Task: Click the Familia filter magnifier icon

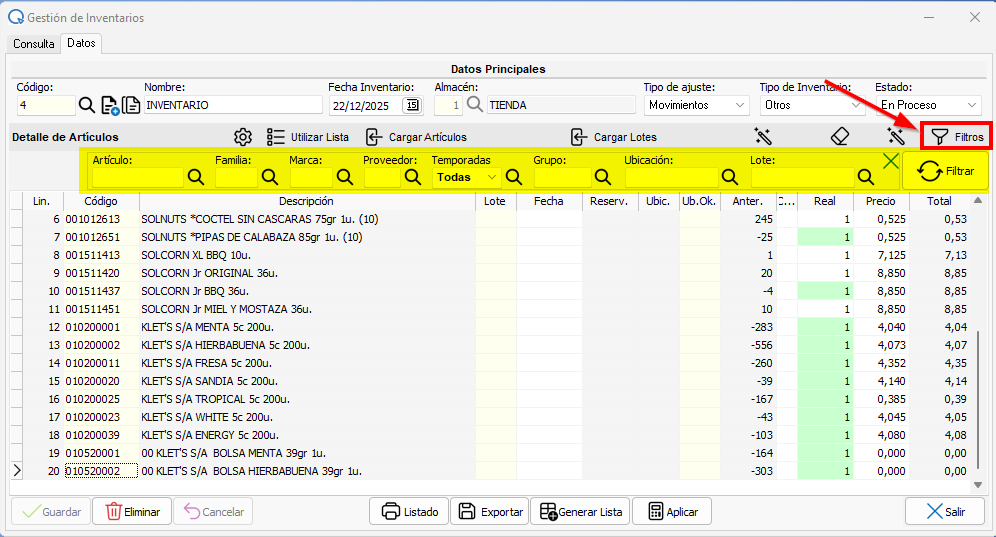Action: (x=270, y=177)
